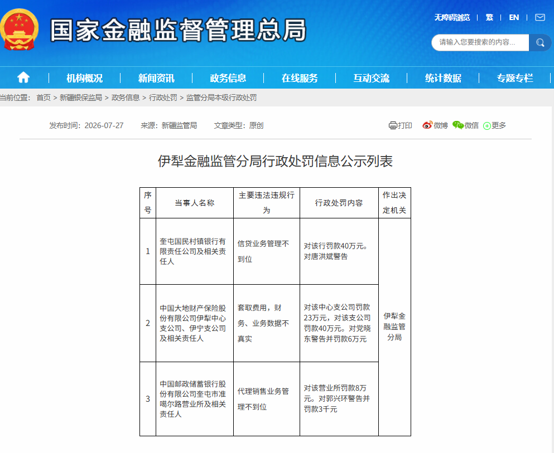
Task: Open the 统计数据 menu
Action: point(443,78)
